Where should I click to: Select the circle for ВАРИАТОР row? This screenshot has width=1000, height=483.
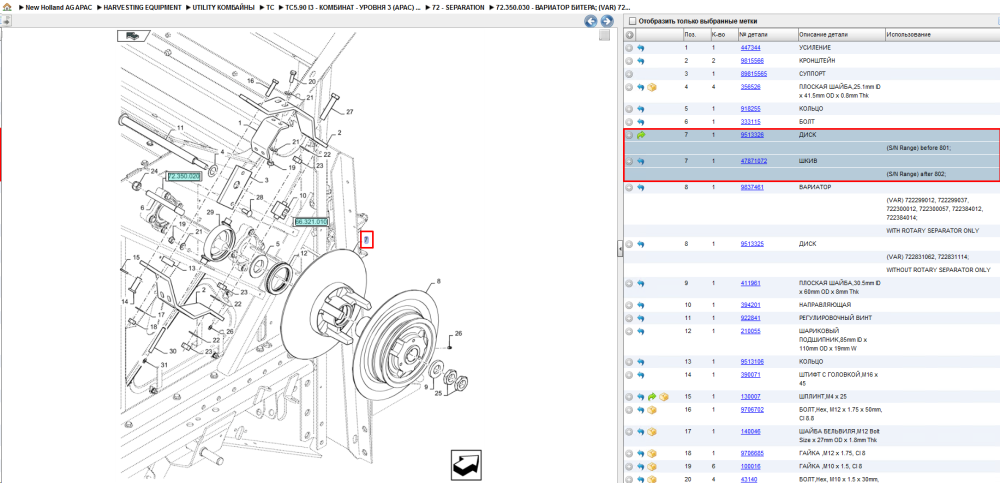click(629, 188)
